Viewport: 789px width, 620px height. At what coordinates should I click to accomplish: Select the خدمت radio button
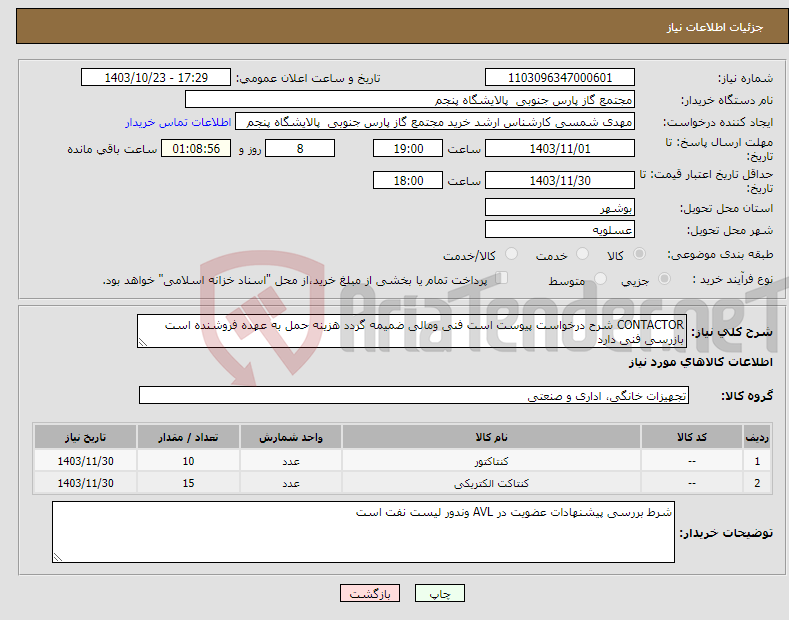[582, 254]
